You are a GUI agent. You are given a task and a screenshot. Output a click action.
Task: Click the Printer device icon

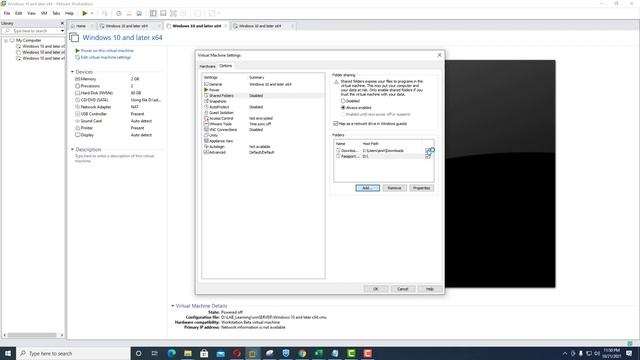point(77,128)
